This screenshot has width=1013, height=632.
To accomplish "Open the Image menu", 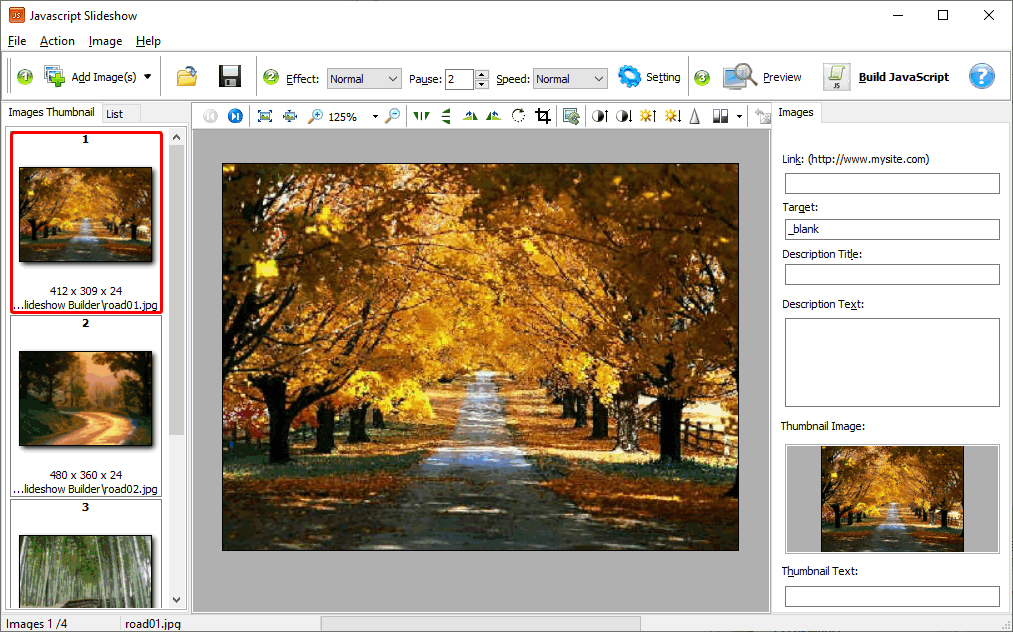I will tap(105, 41).
